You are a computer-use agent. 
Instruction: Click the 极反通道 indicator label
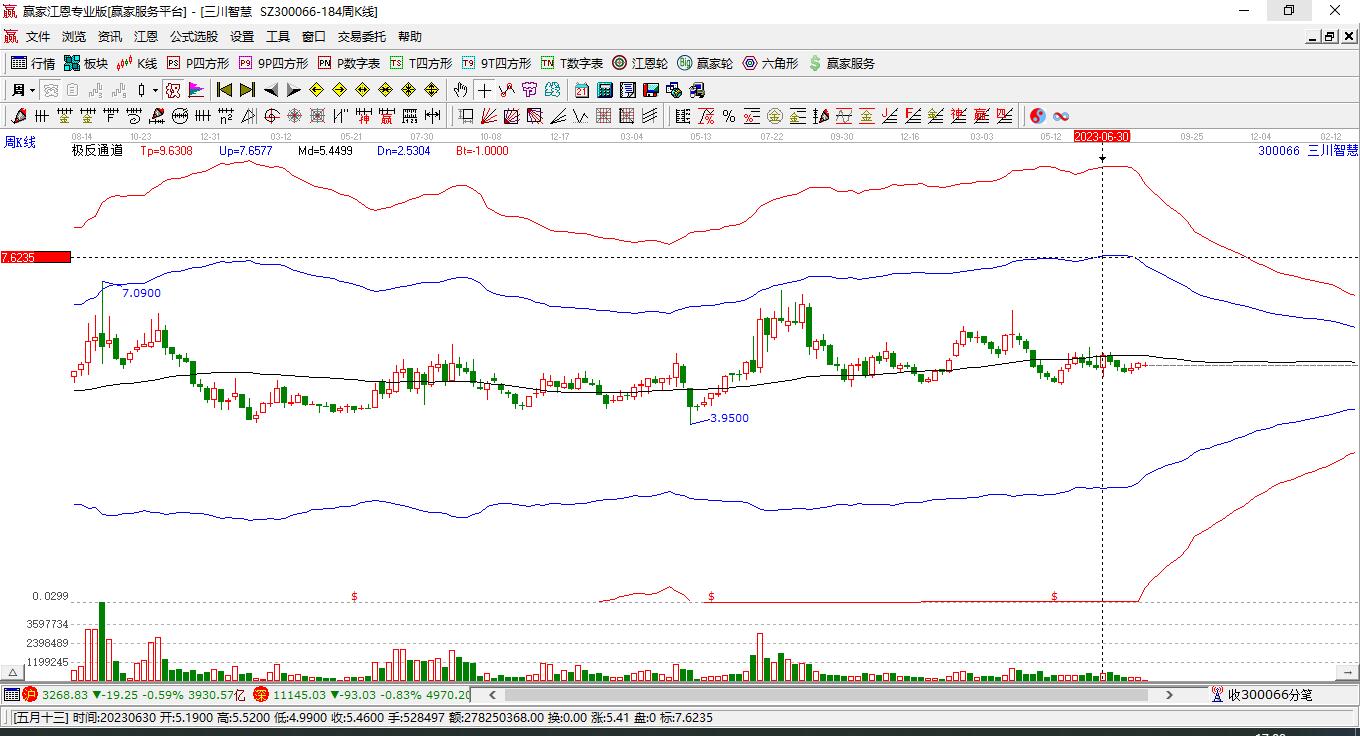tap(97, 151)
